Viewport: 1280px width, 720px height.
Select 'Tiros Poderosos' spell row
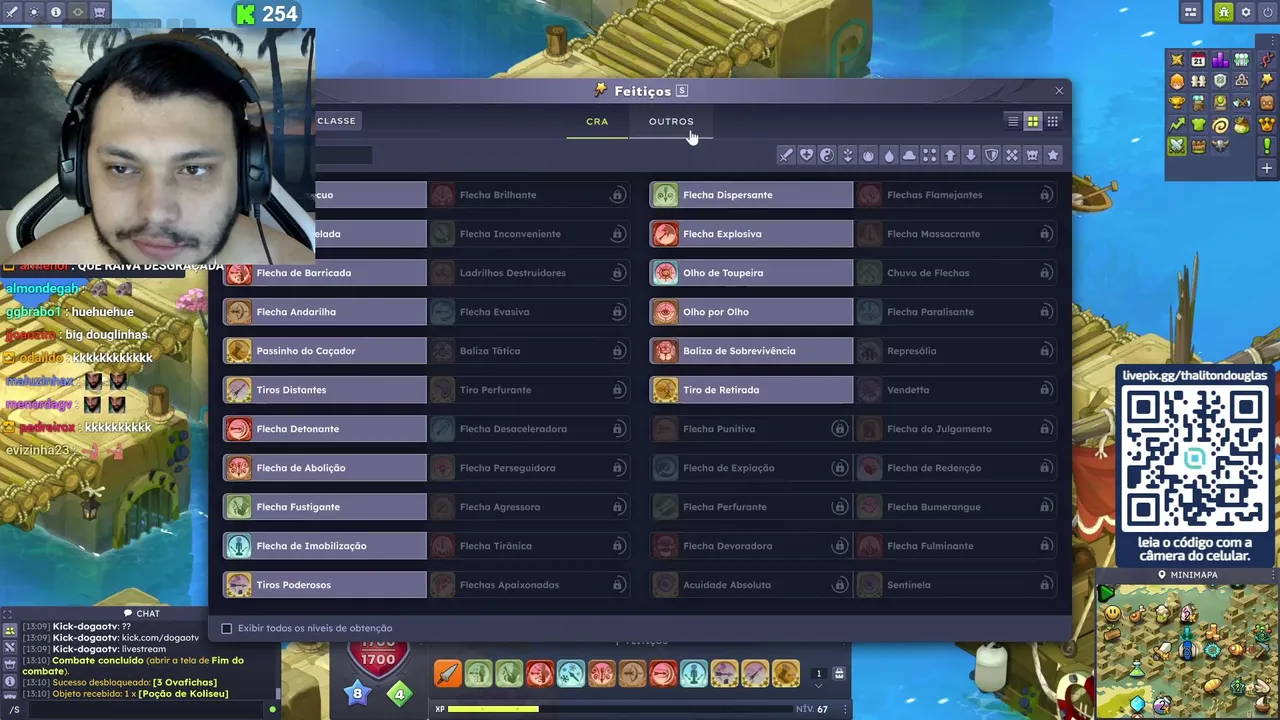click(x=324, y=585)
